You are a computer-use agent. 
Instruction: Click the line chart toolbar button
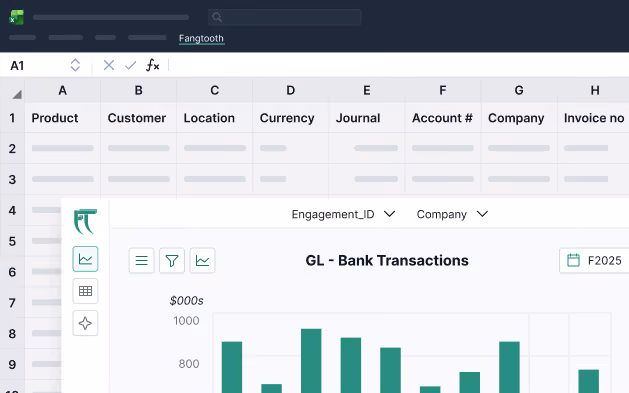point(202,261)
